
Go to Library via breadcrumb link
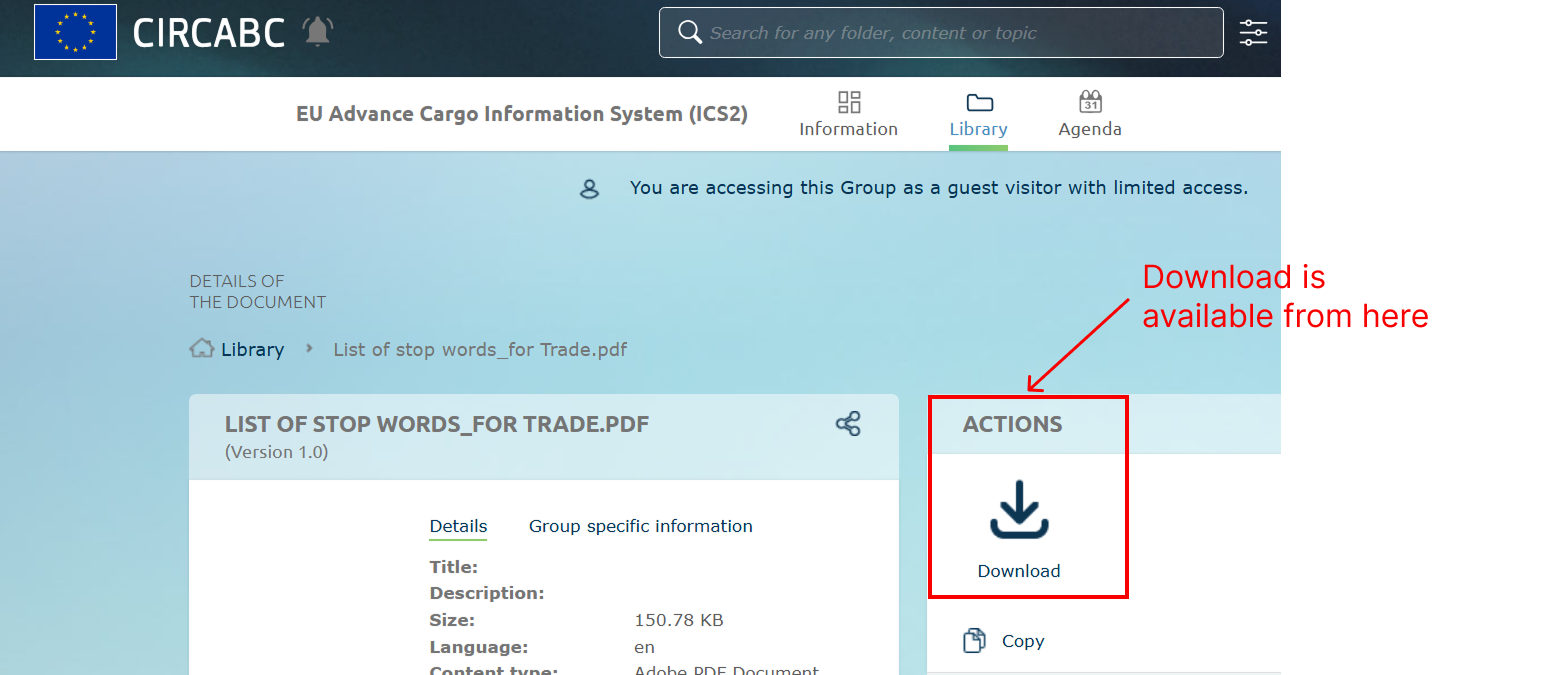point(252,349)
